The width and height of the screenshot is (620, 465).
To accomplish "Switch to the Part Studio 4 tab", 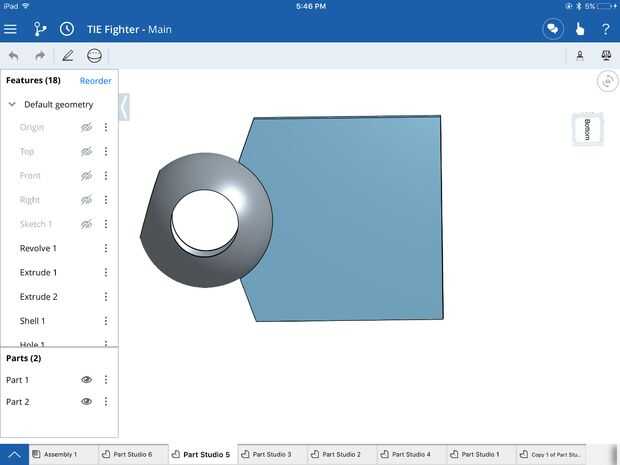I will pos(411,454).
